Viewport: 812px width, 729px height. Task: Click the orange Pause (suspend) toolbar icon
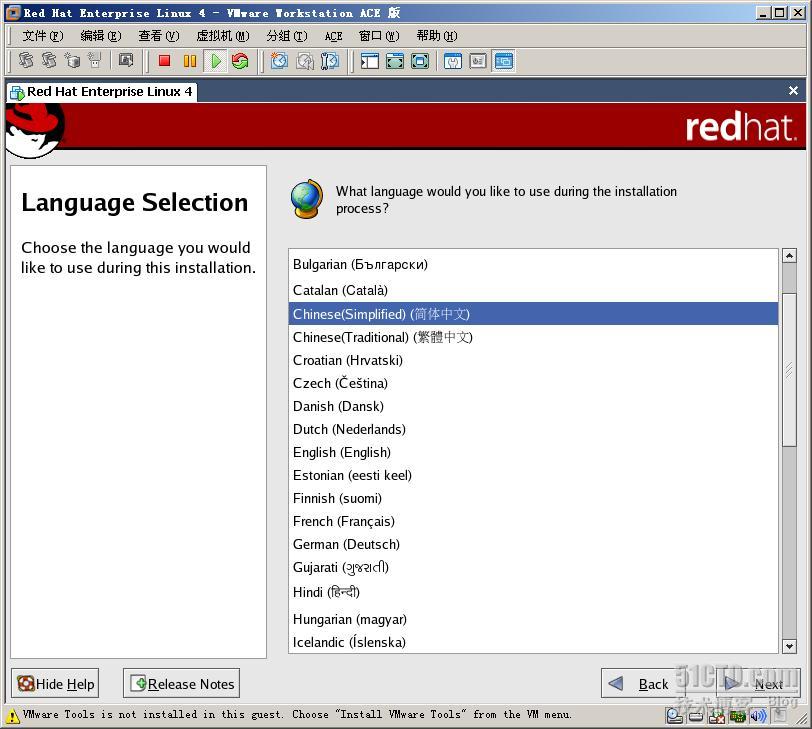tap(190, 61)
